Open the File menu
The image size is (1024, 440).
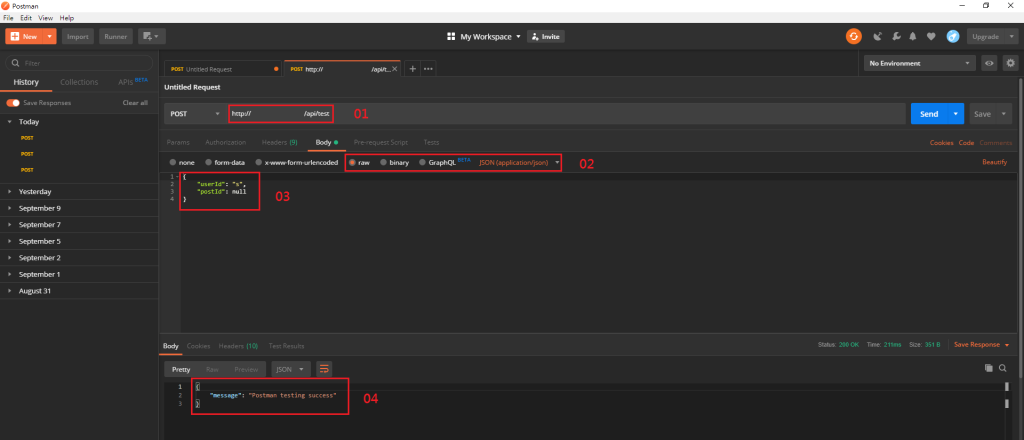point(8,18)
